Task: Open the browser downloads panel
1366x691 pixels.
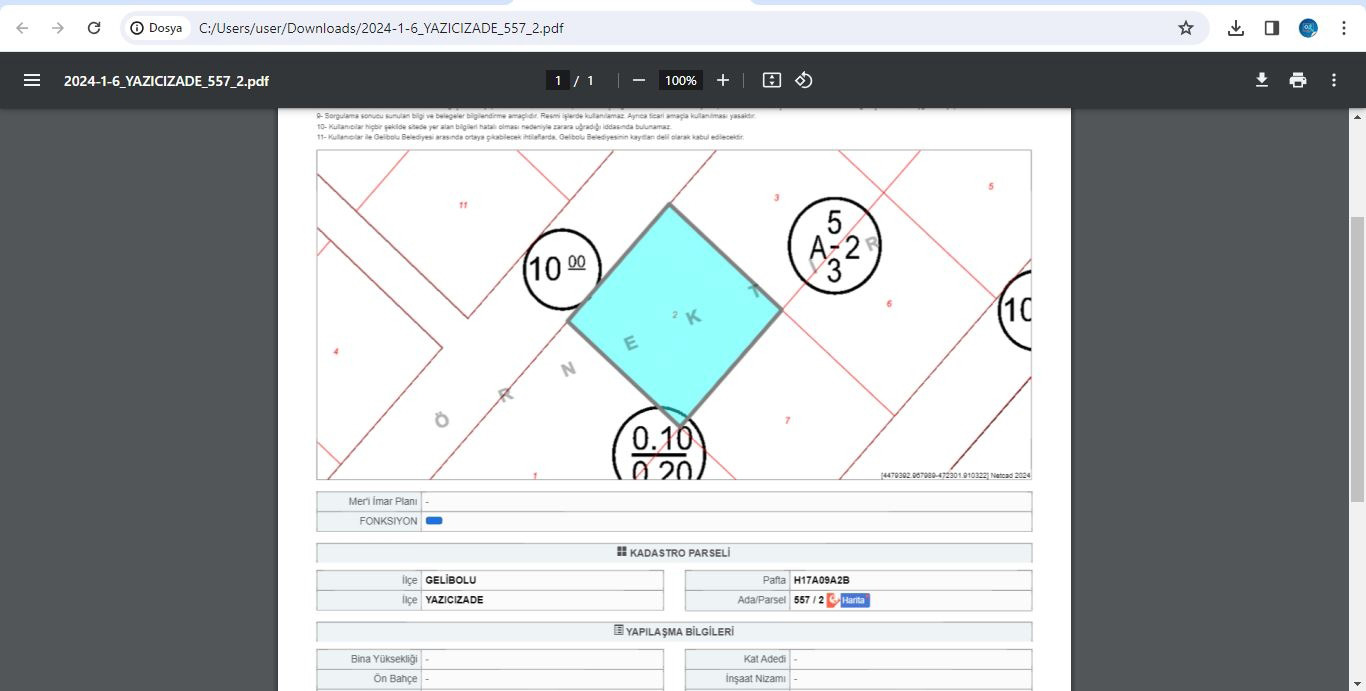Action: (x=1236, y=28)
